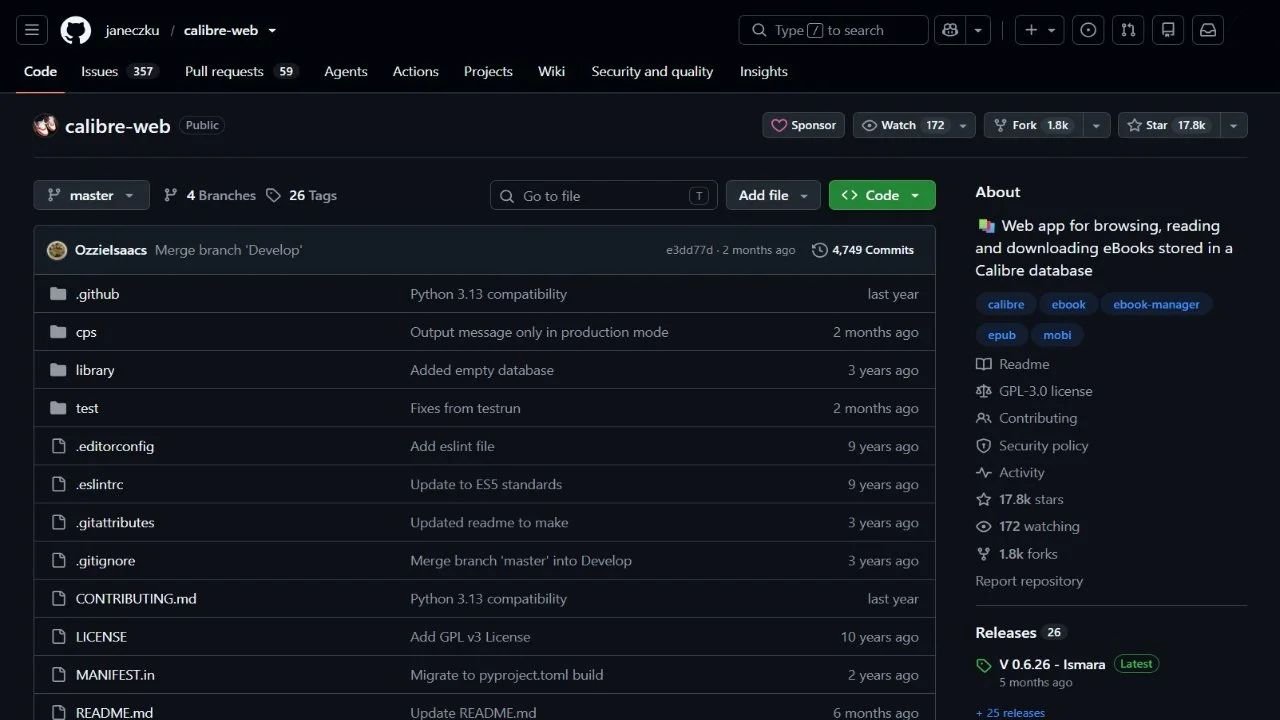Open CONTRIBUTING.md file
Image resolution: width=1280 pixels, height=720 pixels.
click(136, 599)
